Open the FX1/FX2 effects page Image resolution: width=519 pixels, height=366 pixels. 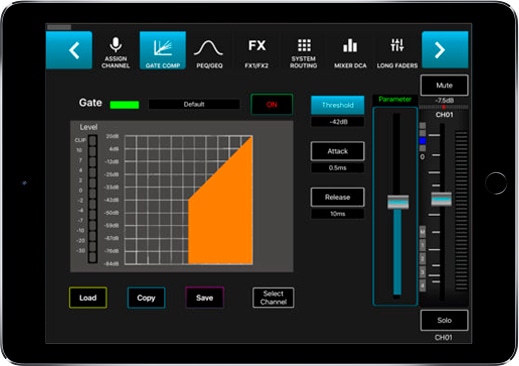pyautogui.click(x=256, y=53)
